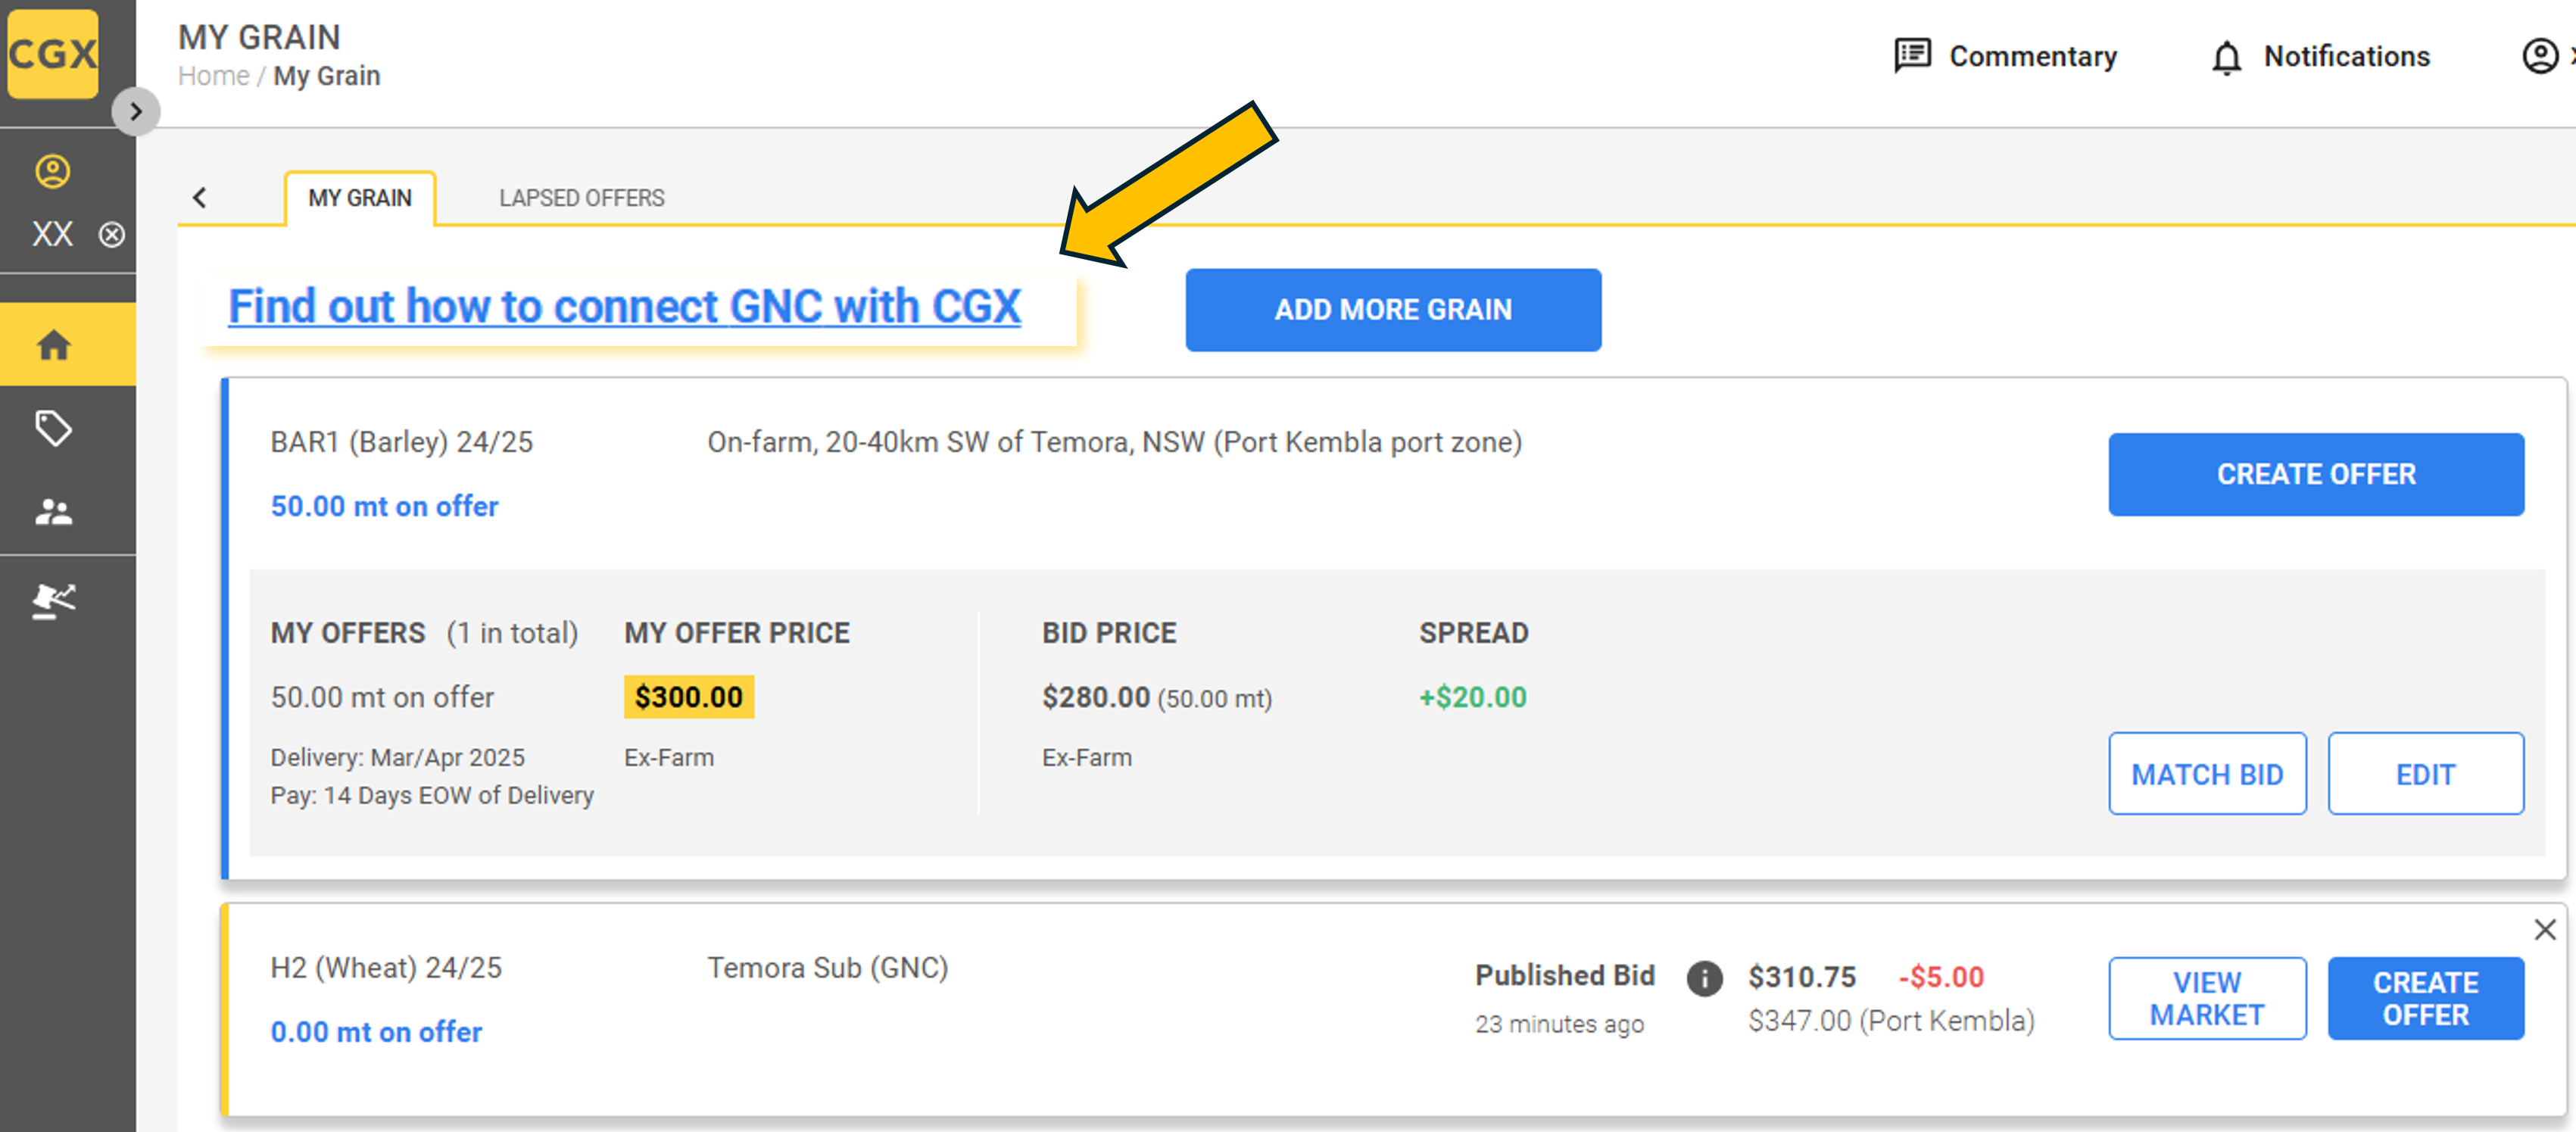Select the My Grain tab
The height and width of the screenshot is (1132, 2576).
coord(360,198)
